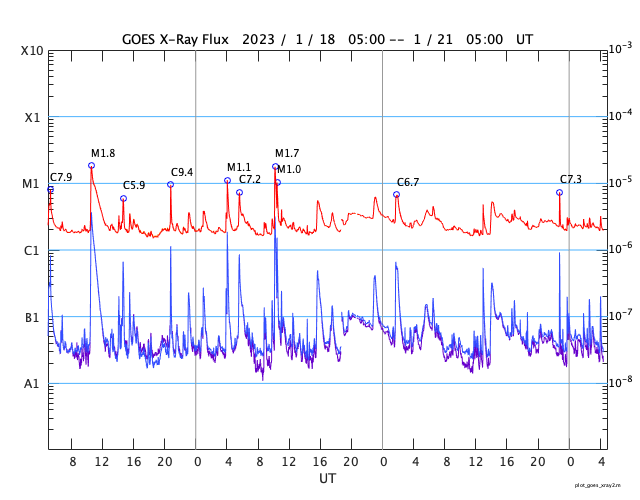Click the M1.0 flare annotation text

(x=289, y=169)
